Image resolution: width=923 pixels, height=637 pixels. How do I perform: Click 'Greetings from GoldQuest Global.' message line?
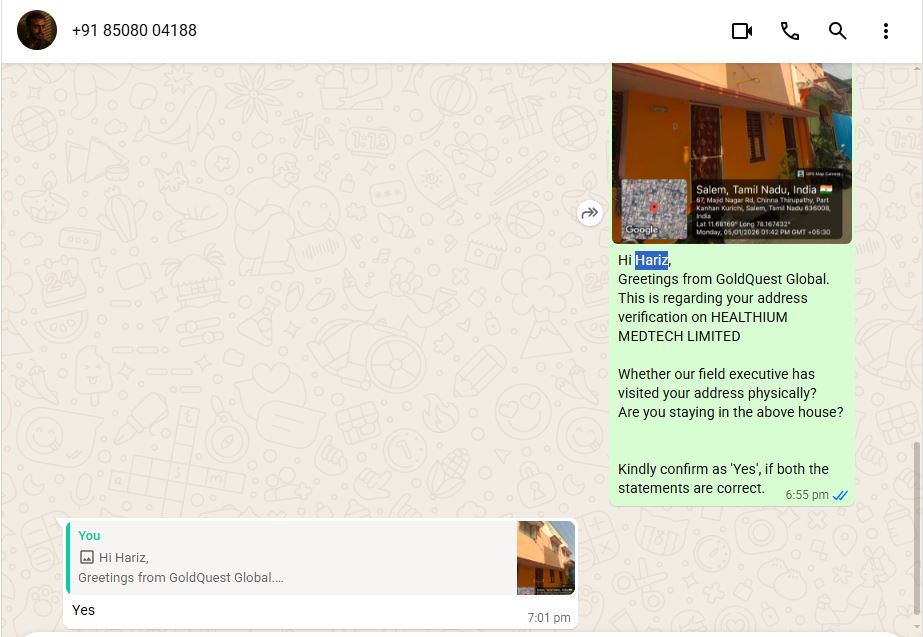pyautogui.click(x=723, y=279)
